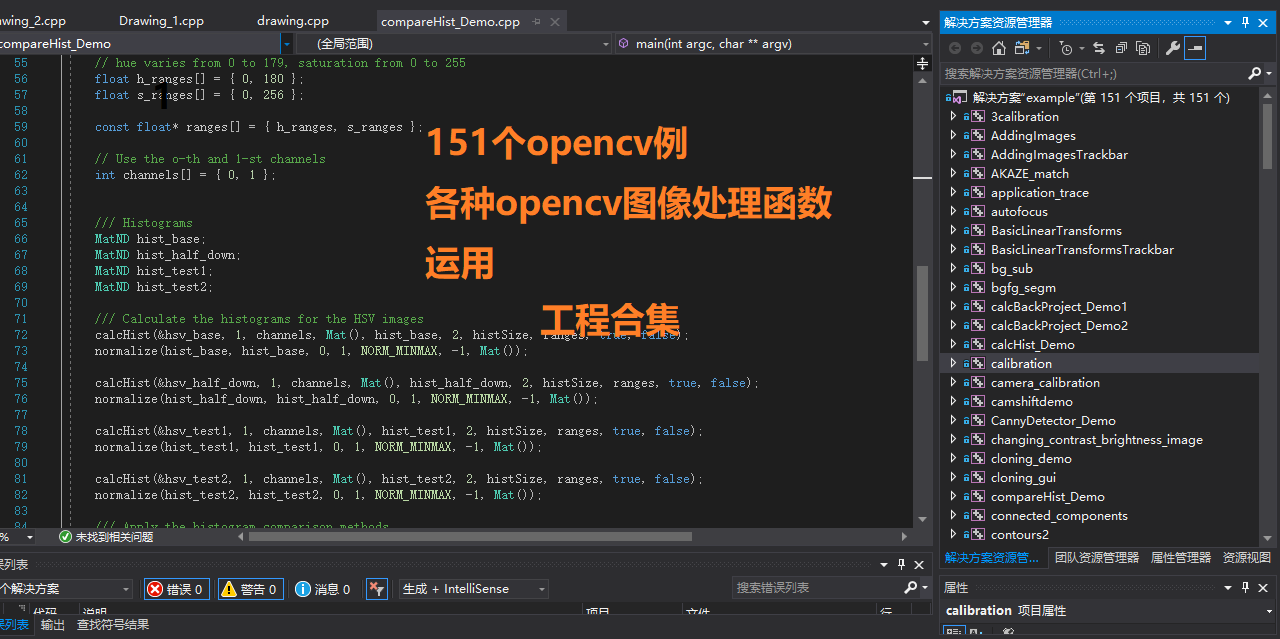Click the Home icon in Solution Explorer
This screenshot has height=639, width=1280.
click(x=999, y=48)
